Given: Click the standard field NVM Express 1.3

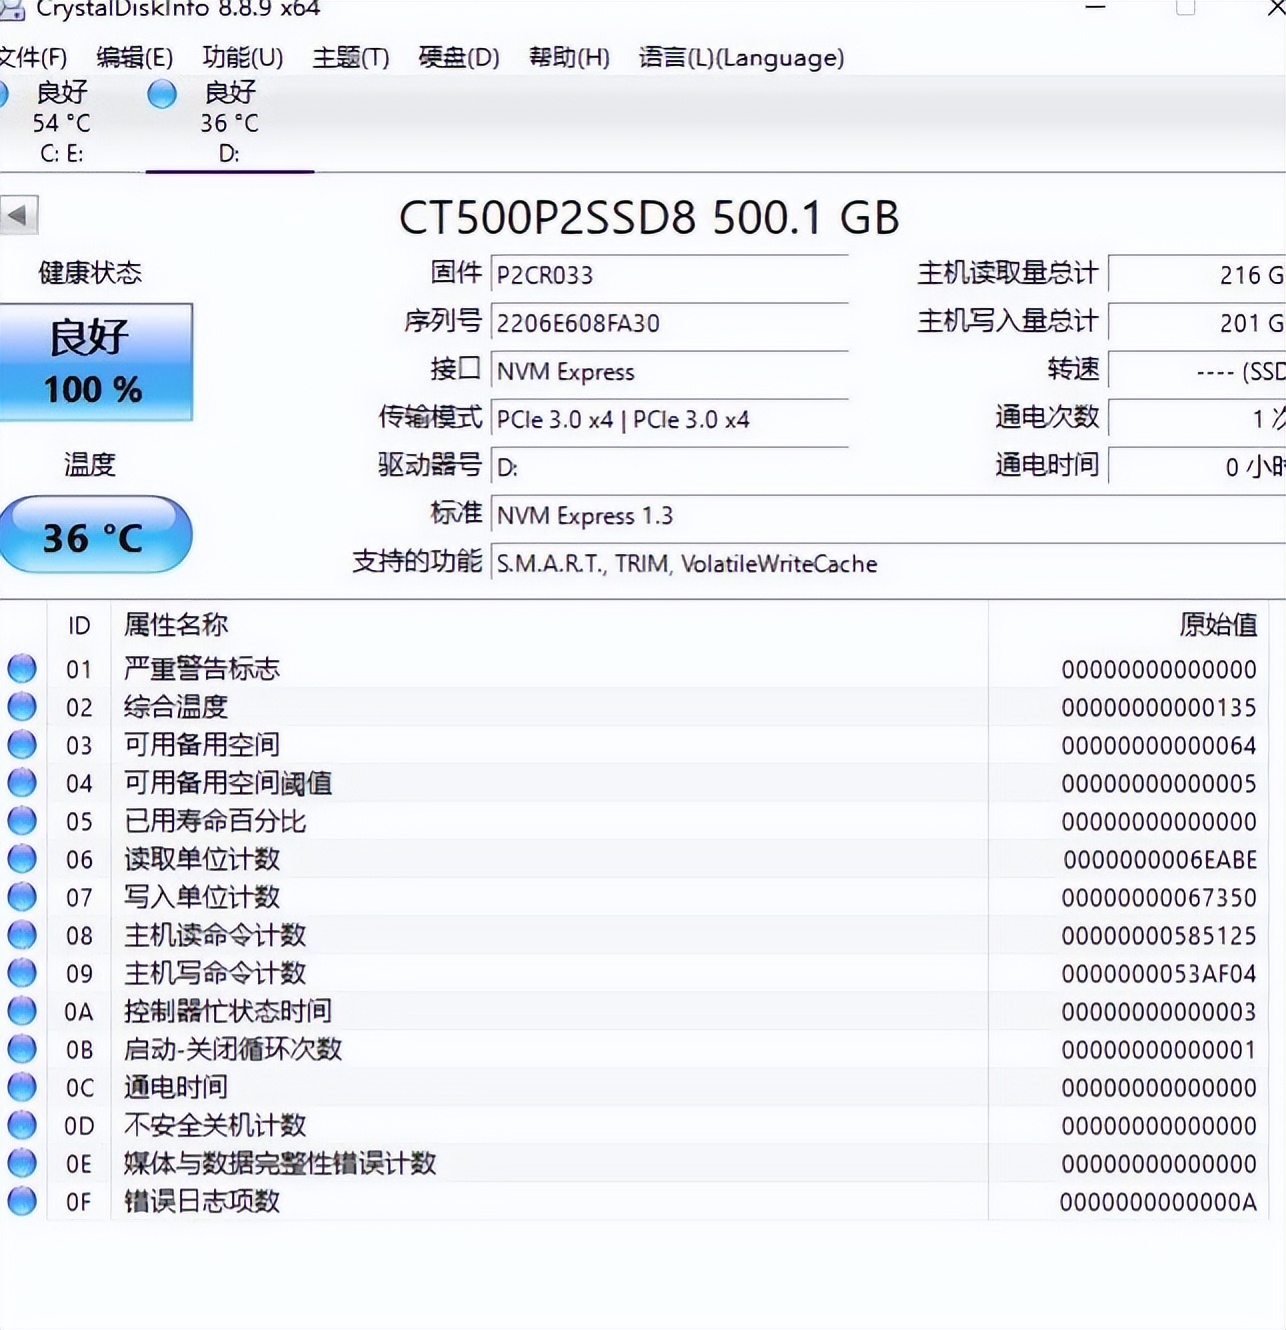Looking at the screenshot, I should pyautogui.click(x=888, y=515).
